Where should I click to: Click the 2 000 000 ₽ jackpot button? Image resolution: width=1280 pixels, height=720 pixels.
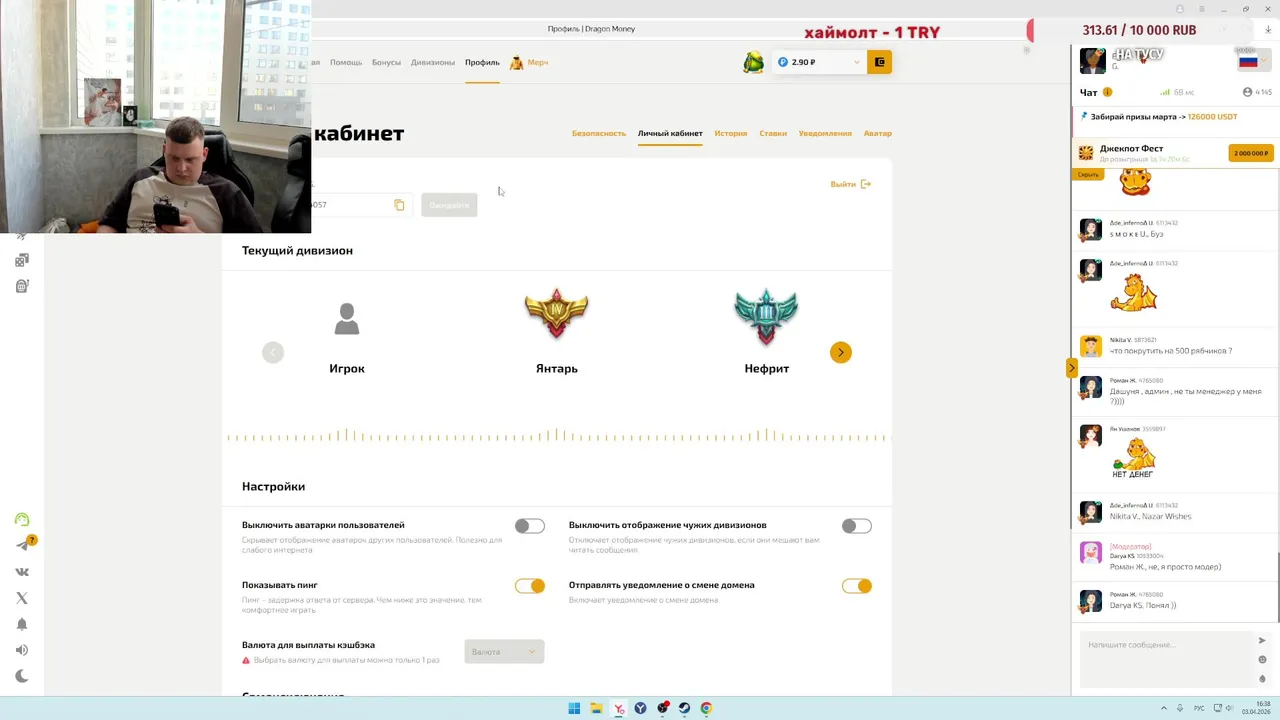click(x=1251, y=153)
